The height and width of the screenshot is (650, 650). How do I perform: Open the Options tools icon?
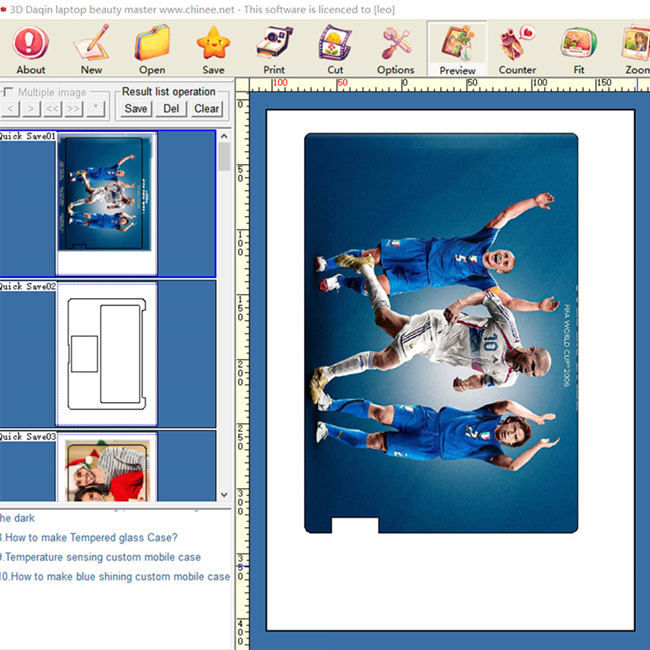pos(395,49)
